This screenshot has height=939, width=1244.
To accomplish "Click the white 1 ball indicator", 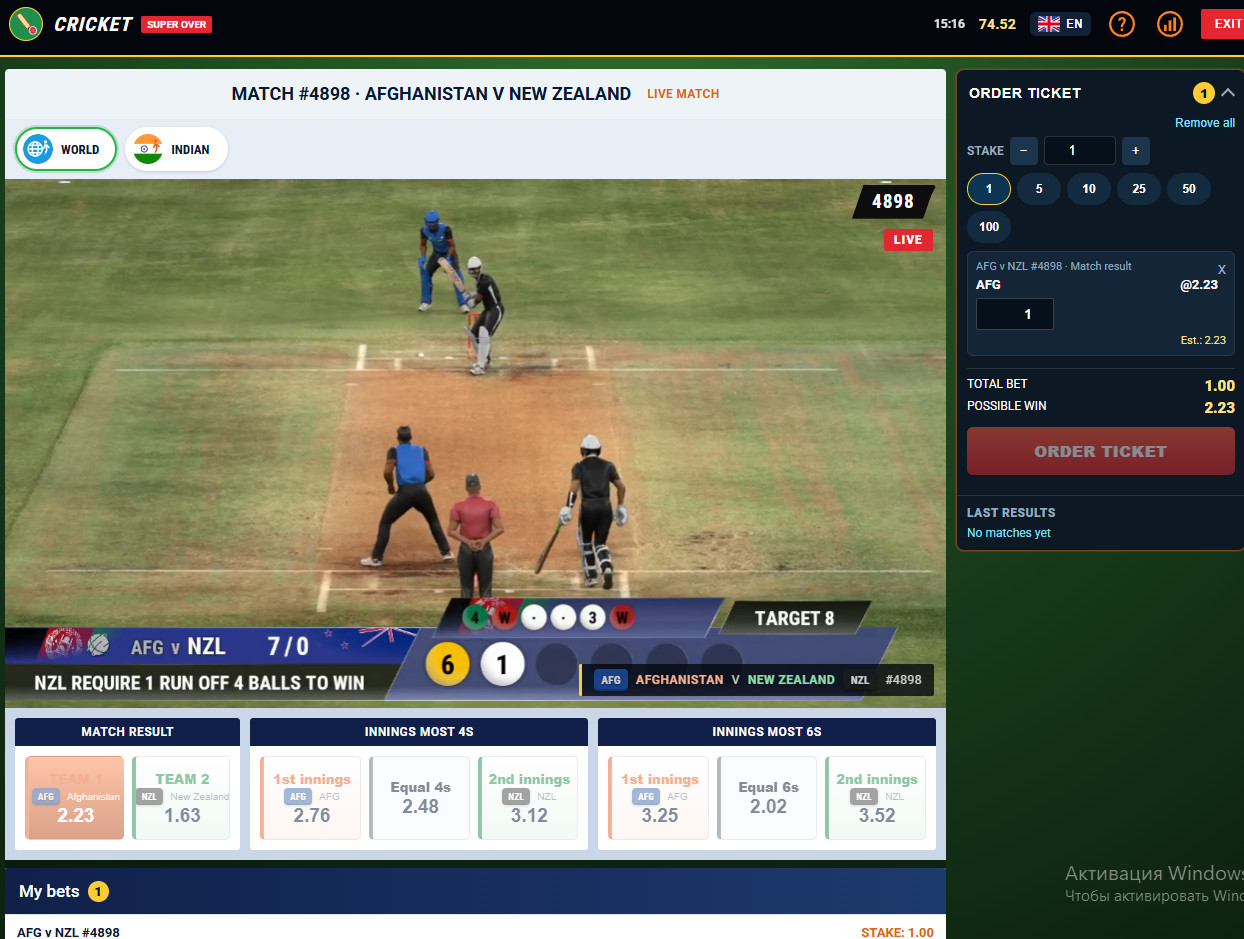I will coord(502,665).
